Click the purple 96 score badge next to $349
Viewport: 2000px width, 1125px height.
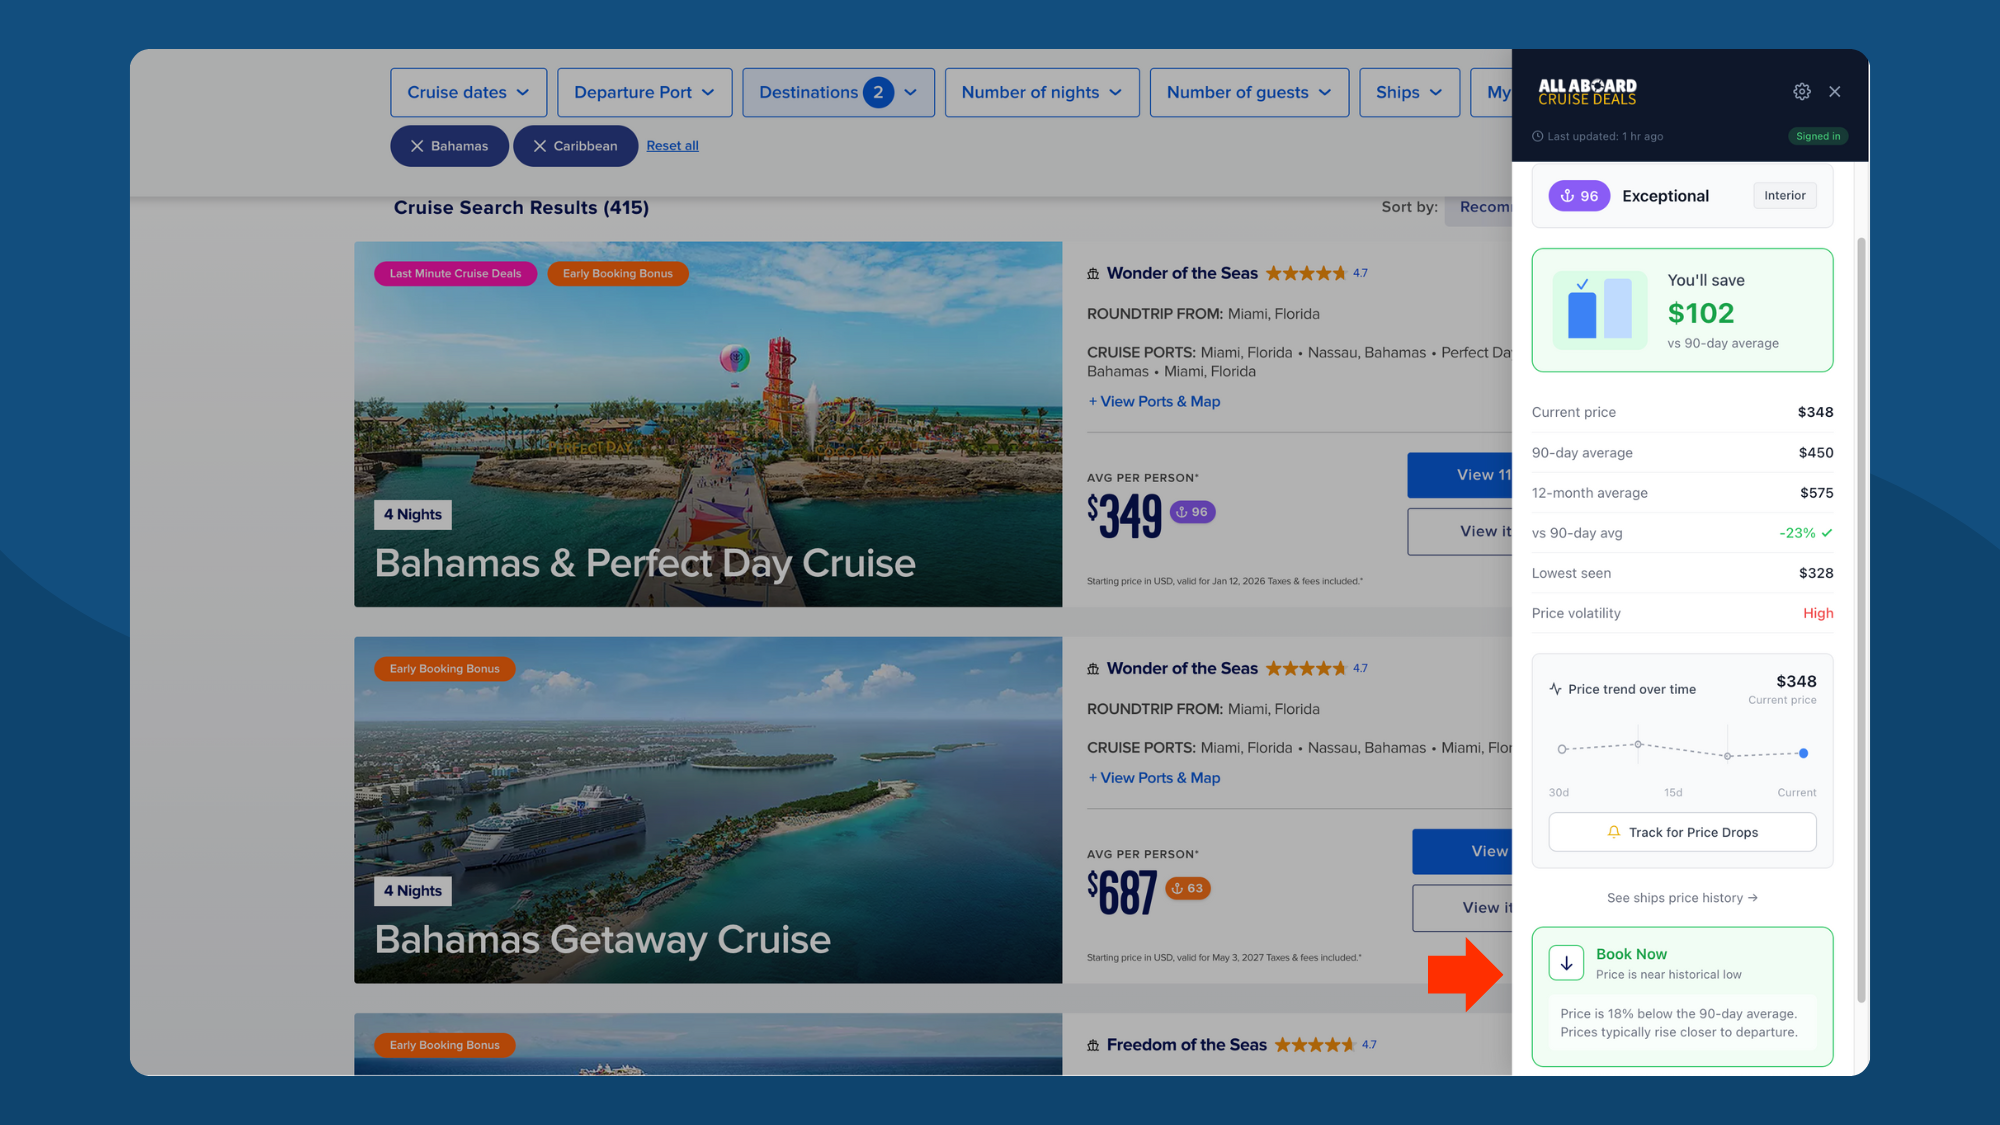pos(1192,512)
